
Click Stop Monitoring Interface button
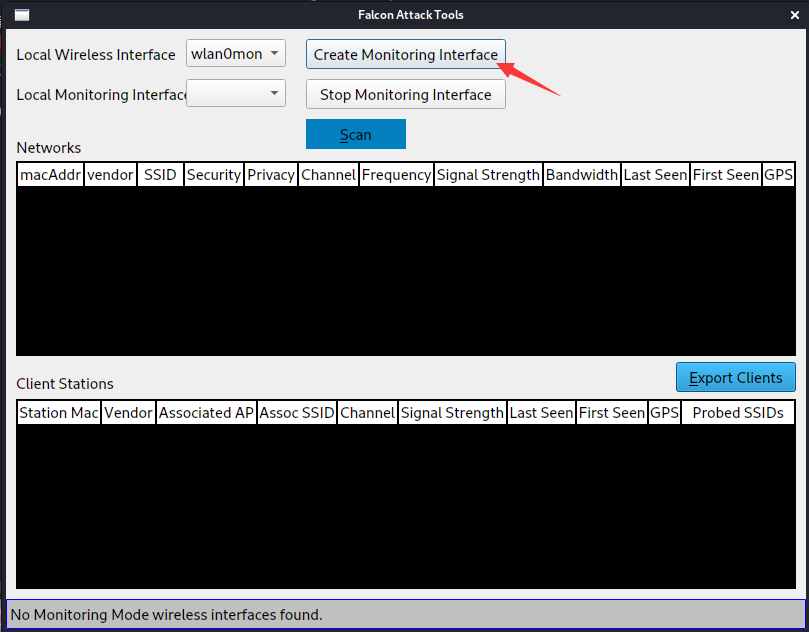(x=406, y=94)
